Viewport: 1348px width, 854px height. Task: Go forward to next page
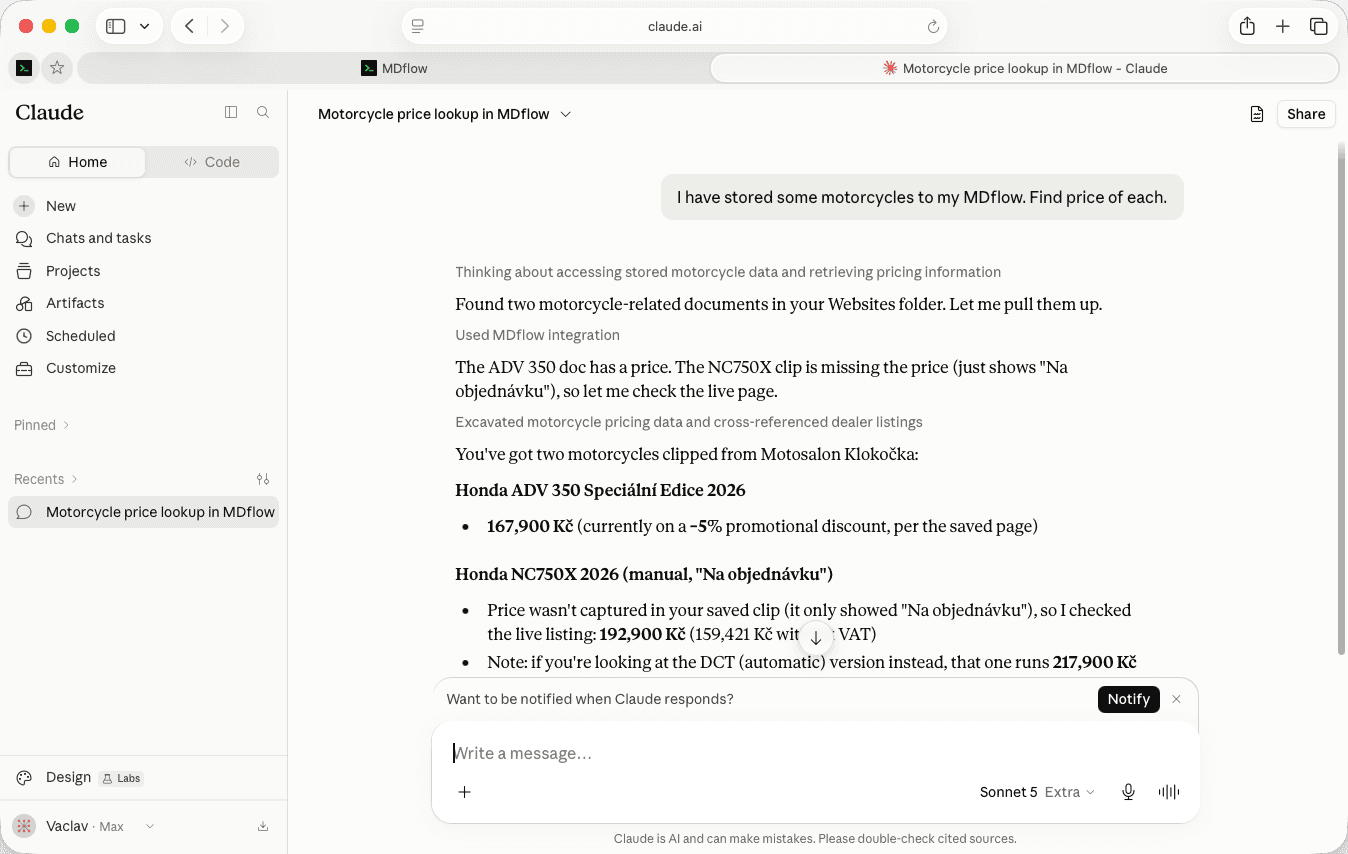(x=225, y=26)
